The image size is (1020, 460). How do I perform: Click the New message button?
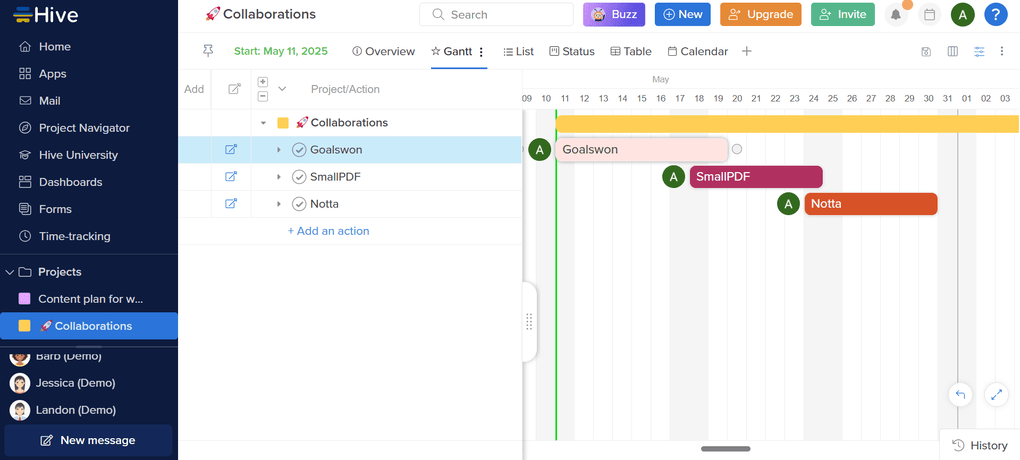coord(88,440)
